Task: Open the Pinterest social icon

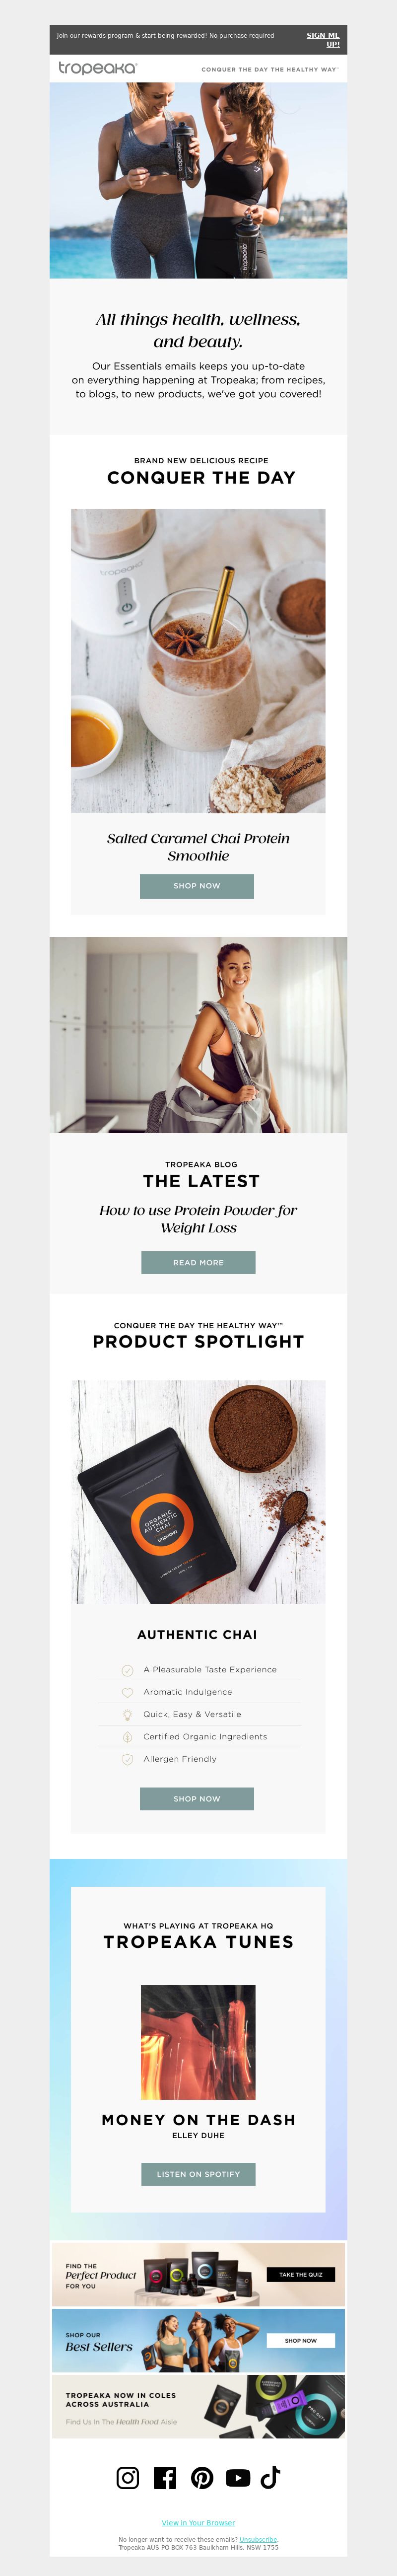Action: pos(202,2477)
